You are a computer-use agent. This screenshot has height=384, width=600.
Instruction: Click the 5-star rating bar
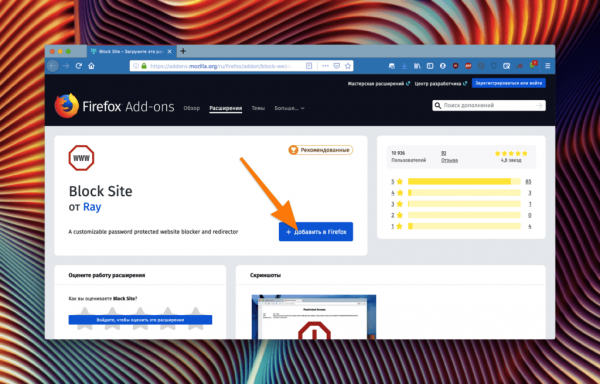click(464, 181)
